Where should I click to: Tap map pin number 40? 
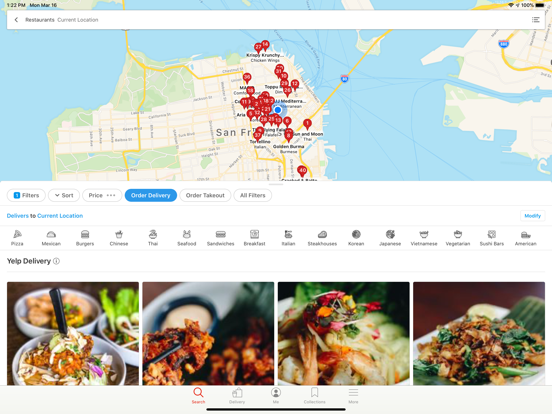point(302,171)
